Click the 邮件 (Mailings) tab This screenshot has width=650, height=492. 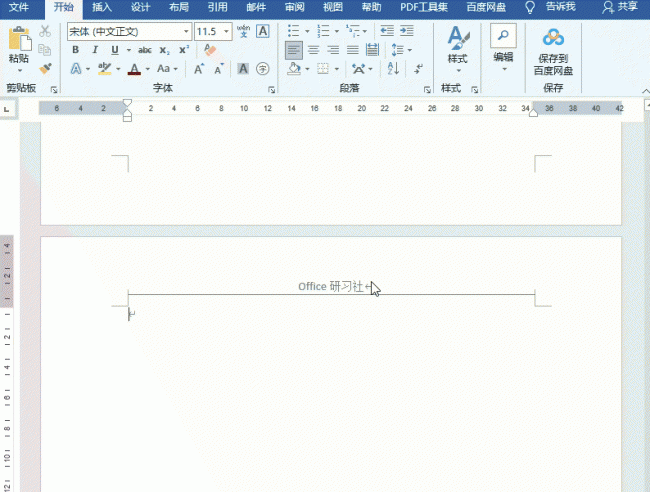pos(256,7)
